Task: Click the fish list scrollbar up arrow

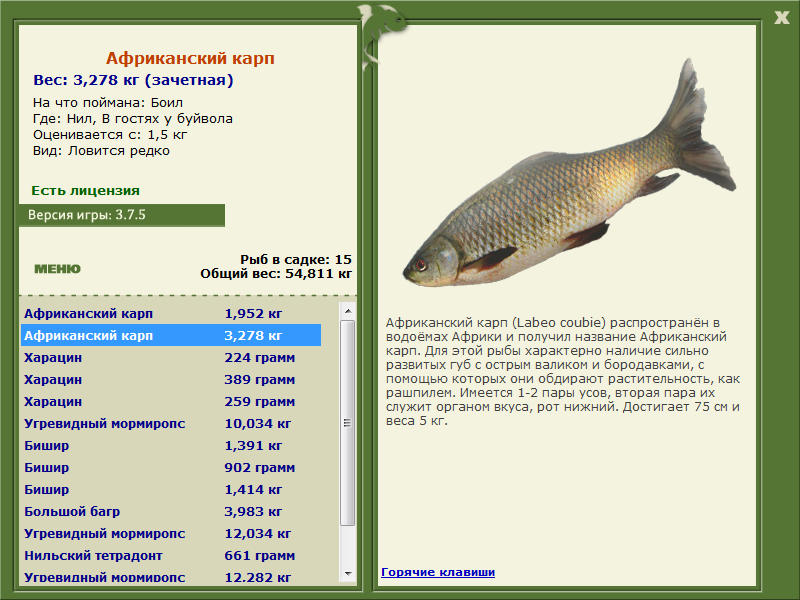Action: [347, 311]
